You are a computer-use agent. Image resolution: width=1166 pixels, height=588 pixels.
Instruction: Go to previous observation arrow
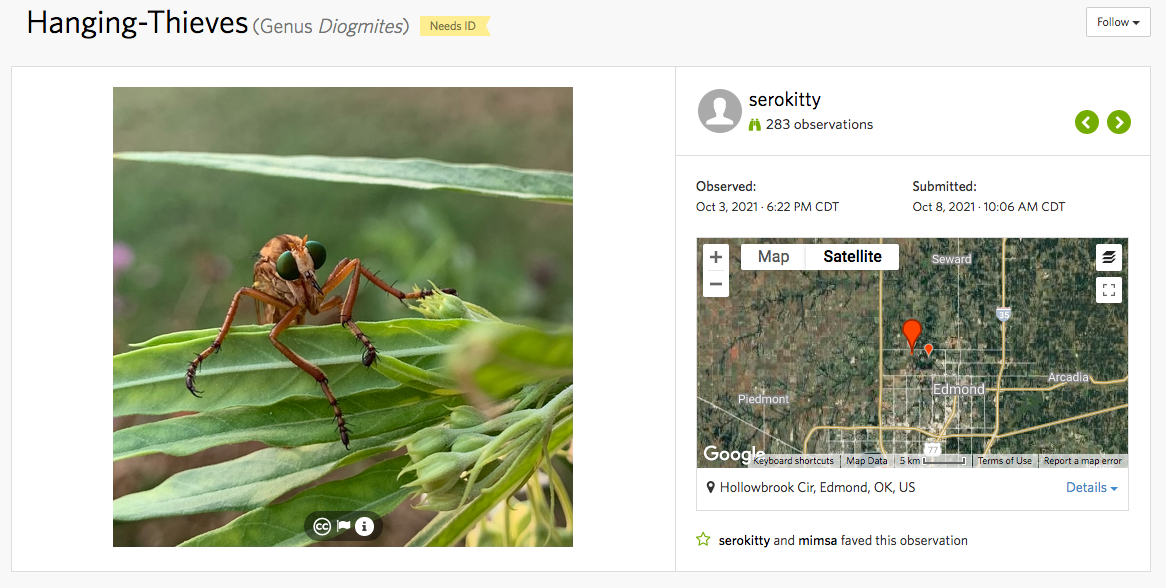[1087, 122]
